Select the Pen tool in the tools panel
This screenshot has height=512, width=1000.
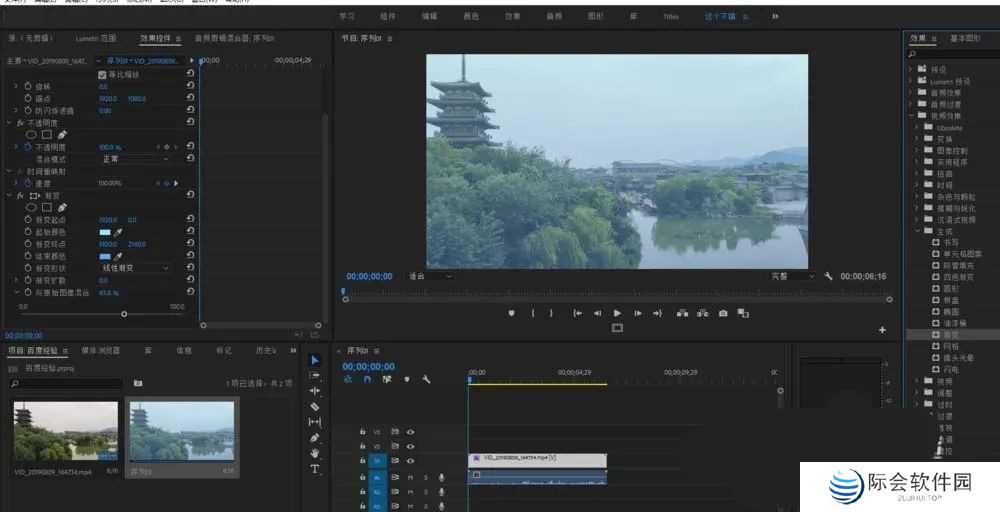(315, 438)
